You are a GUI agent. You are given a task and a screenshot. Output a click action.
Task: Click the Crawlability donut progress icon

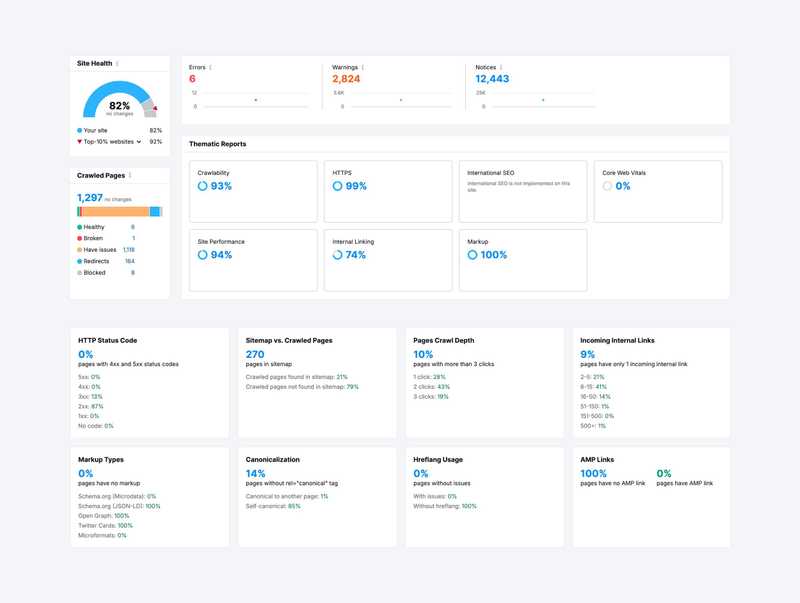pos(203,186)
